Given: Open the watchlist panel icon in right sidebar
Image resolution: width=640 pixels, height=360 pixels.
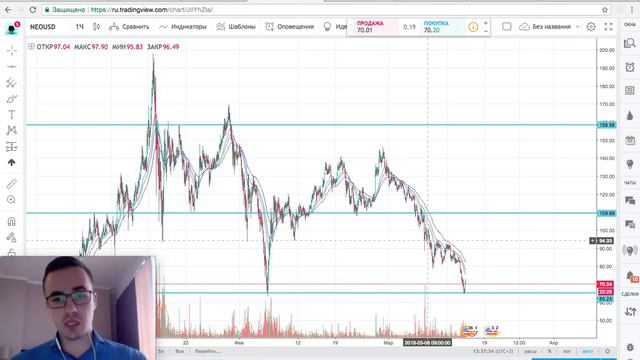Looking at the screenshot, I should coord(630,43).
